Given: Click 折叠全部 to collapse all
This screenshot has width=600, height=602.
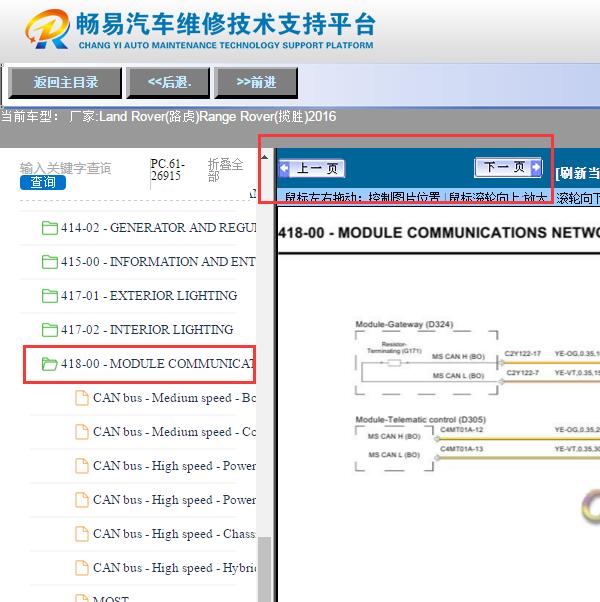Looking at the screenshot, I should 225,170.
